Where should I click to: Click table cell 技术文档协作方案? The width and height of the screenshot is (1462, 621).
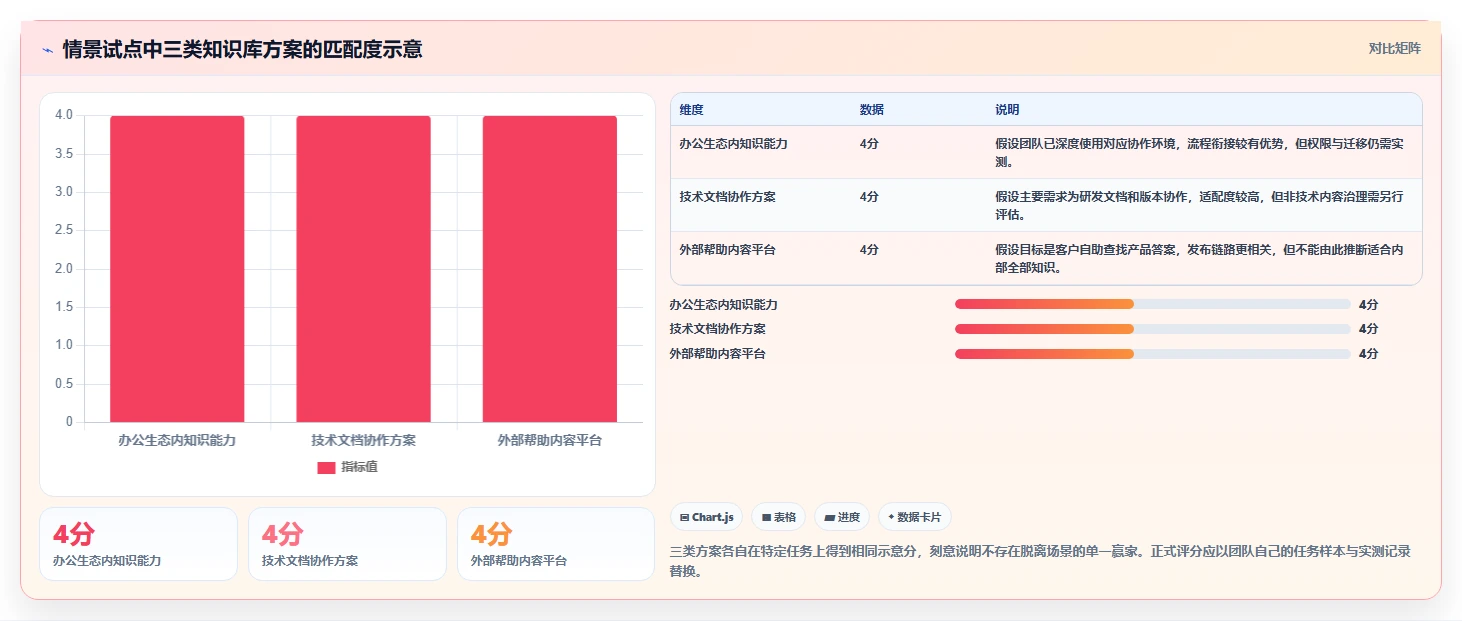click(727, 197)
